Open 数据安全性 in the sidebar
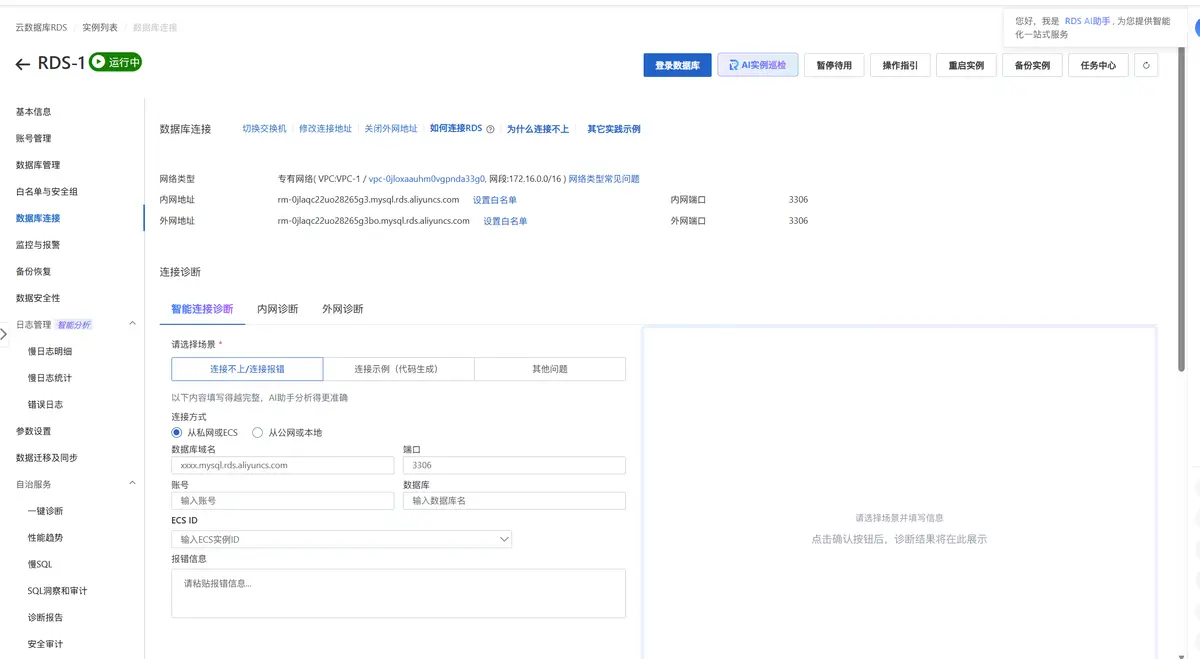Image resolution: width=1200 pixels, height=659 pixels. 38,298
